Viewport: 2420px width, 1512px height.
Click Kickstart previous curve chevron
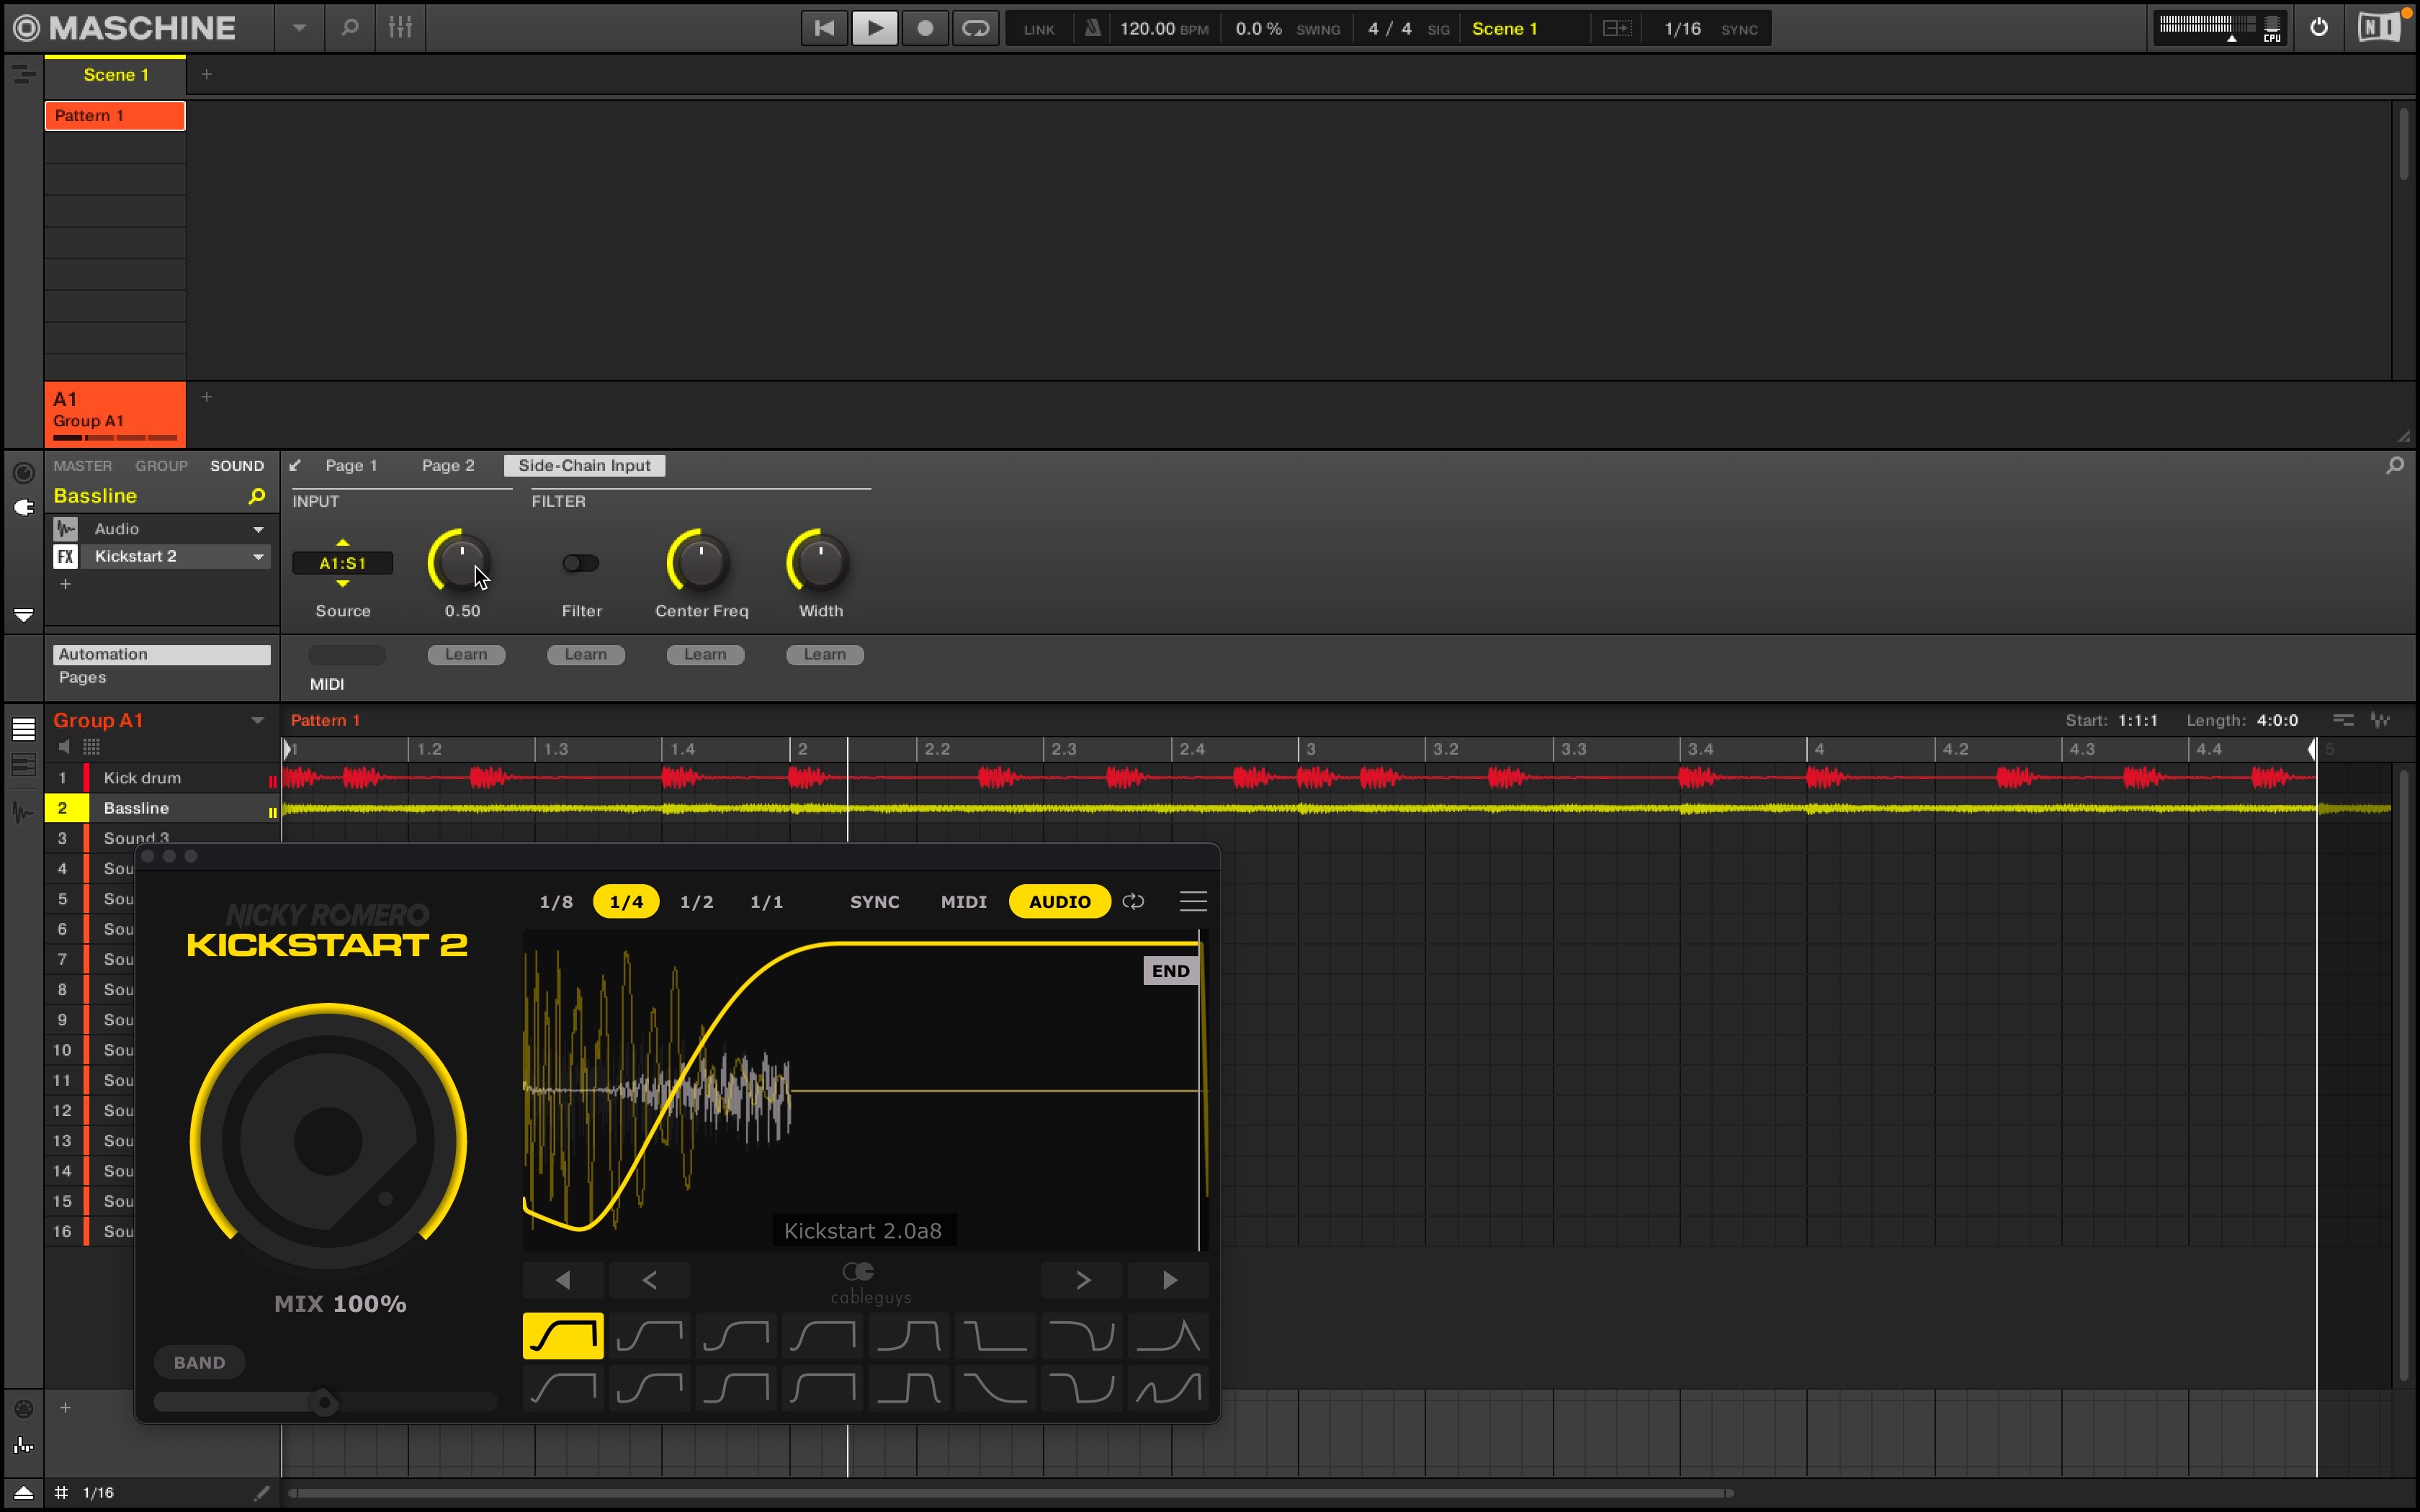click(650, 1280)
